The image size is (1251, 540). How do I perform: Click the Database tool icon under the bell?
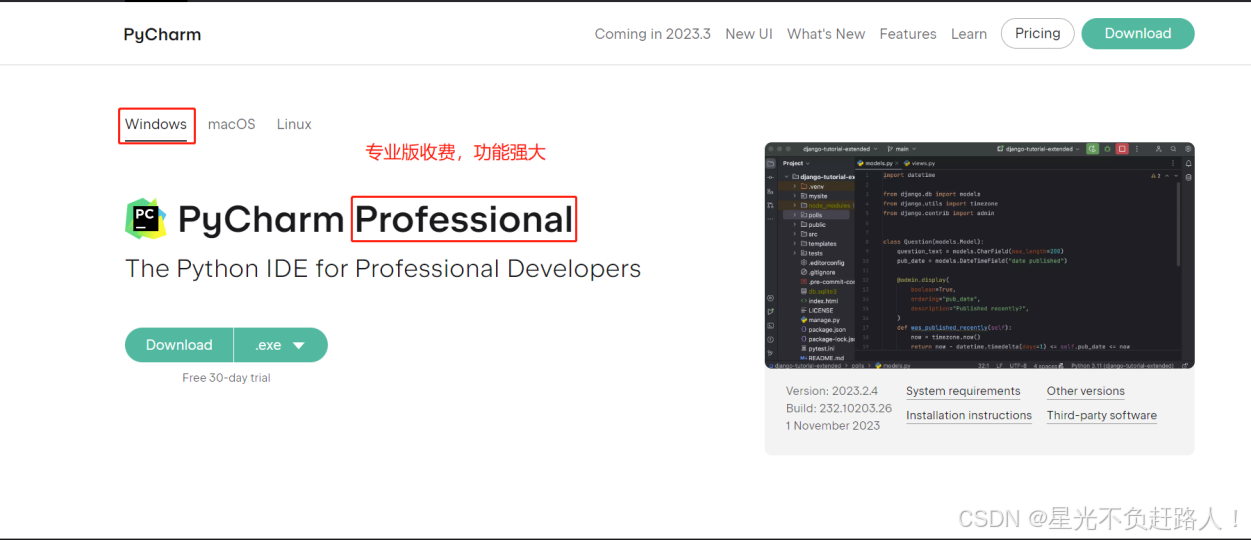pos(1188,177)
